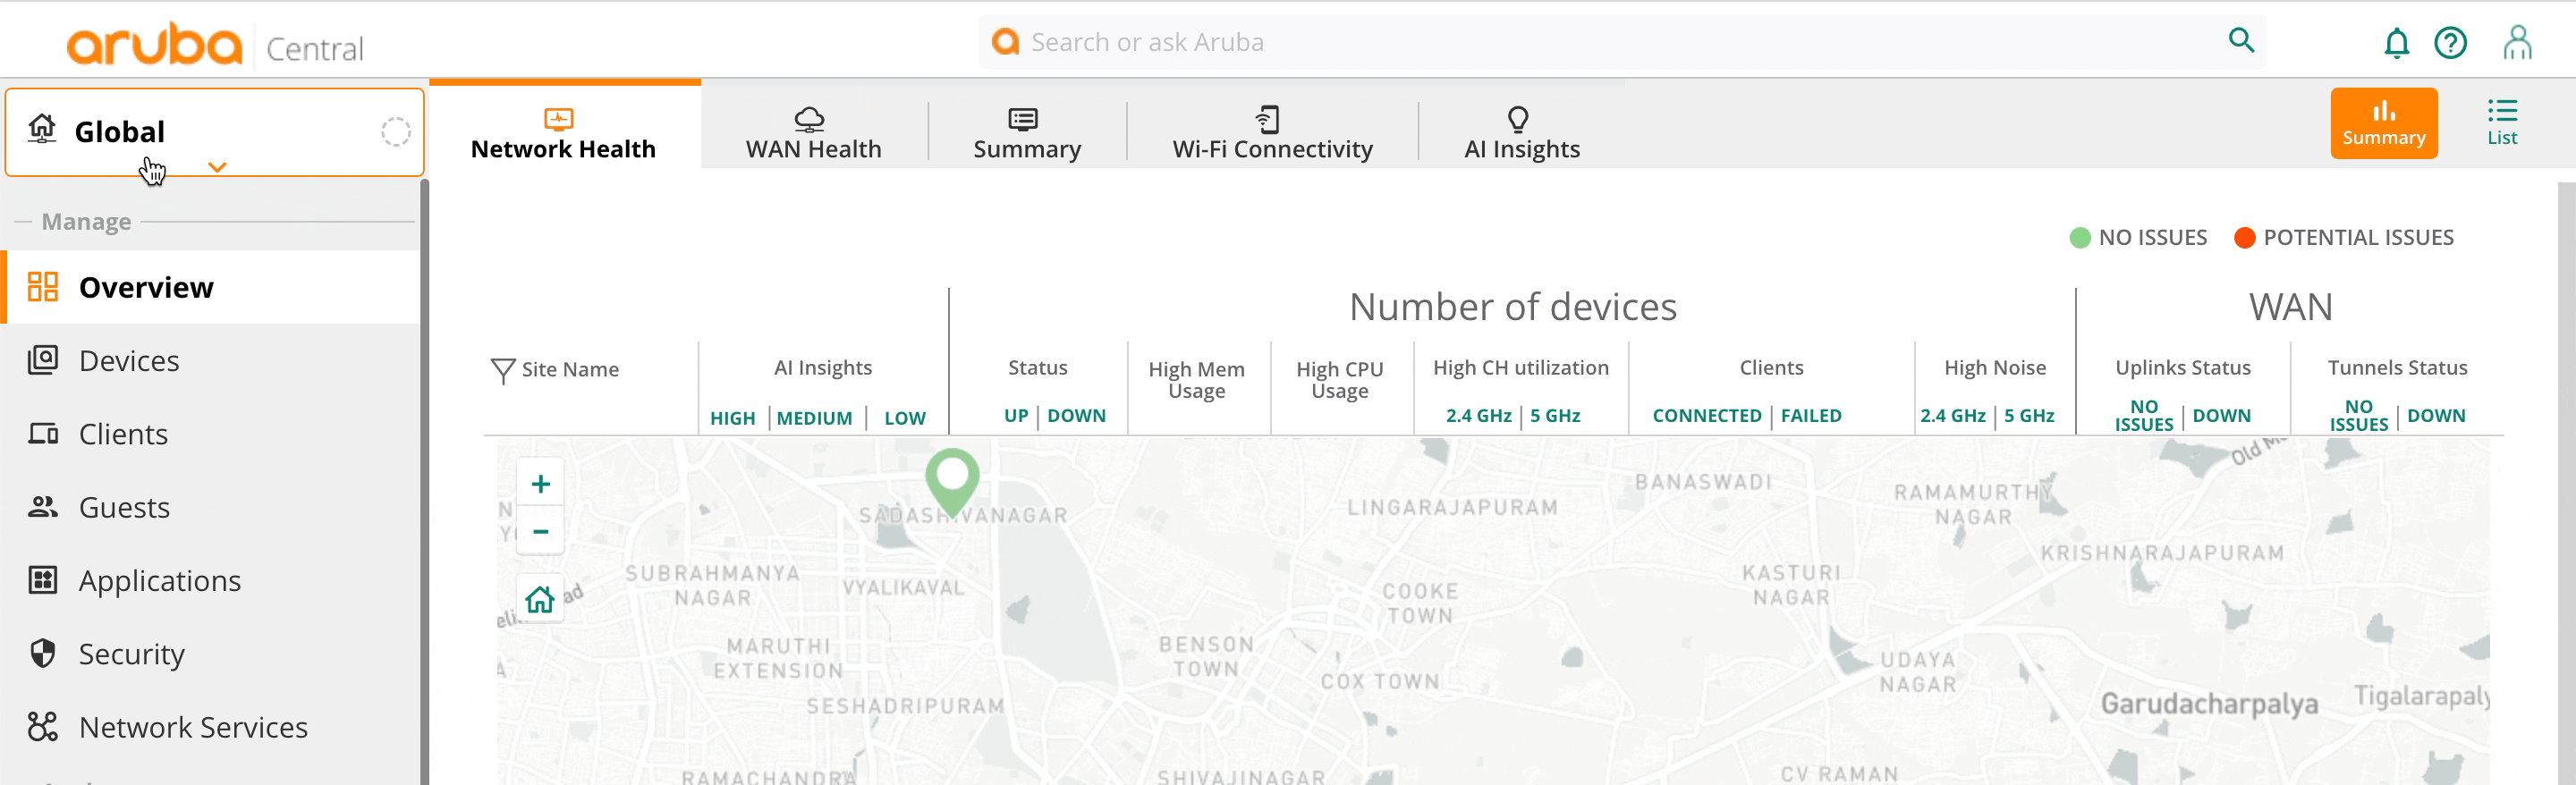Click the orange POTENTIAL ISSUES legend dot
Viewport: 2576px width, 785px height.
click(2244, 237)
